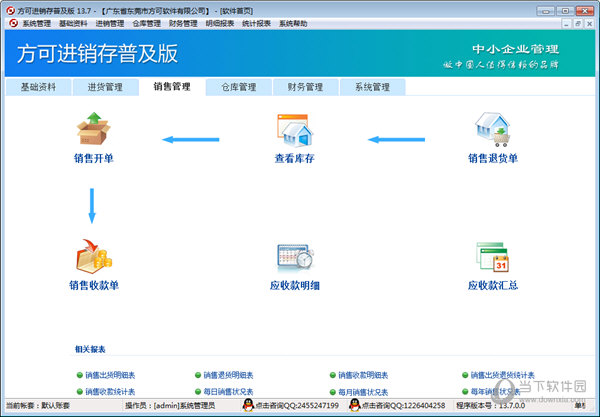Switch to the 仓库管理 tab

click(239, 87)
